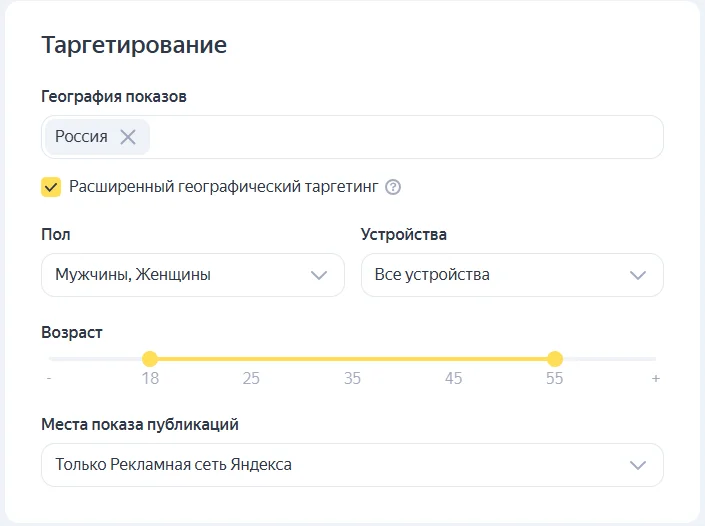Click the plus end of age scale

[x=656, y=379]
